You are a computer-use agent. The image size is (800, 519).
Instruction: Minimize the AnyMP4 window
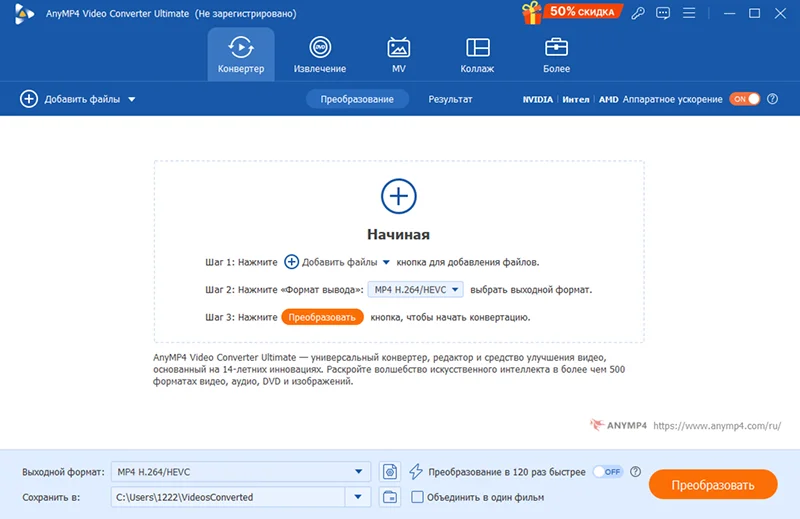pyautogui.click(x=730, y=13)
